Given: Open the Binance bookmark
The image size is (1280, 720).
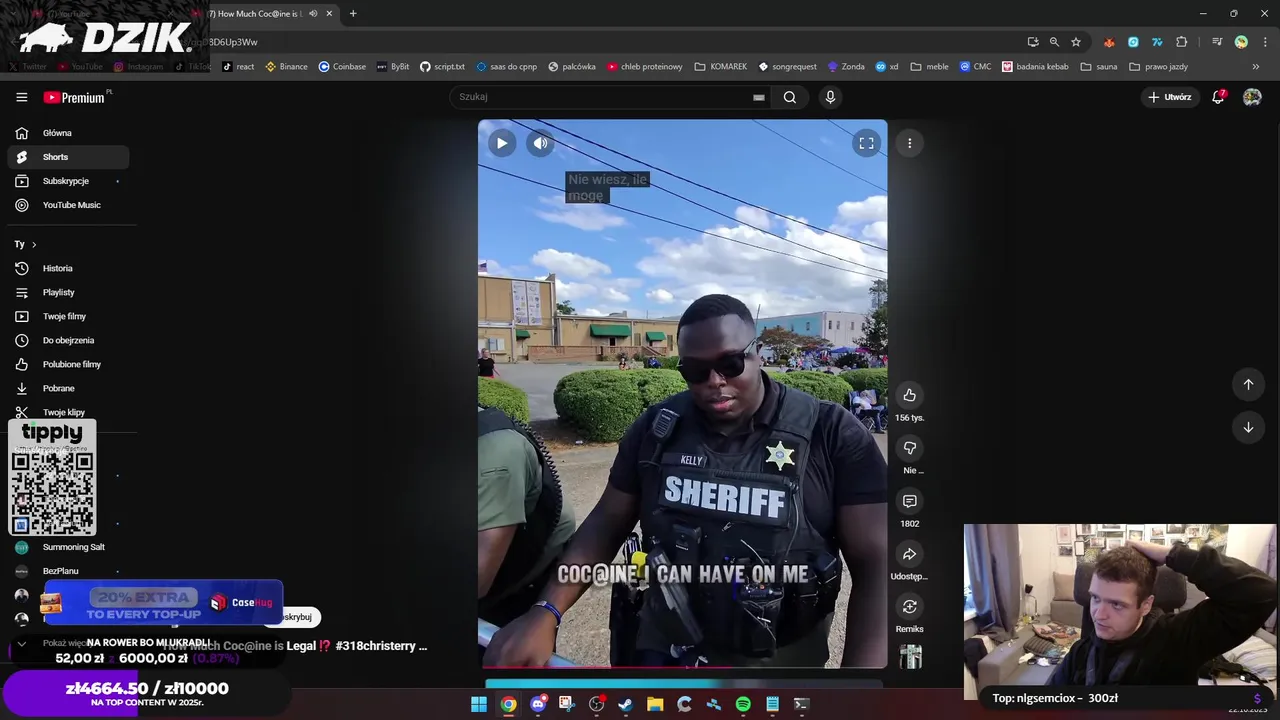Looking at the screenshot, I should click(286, 67).
